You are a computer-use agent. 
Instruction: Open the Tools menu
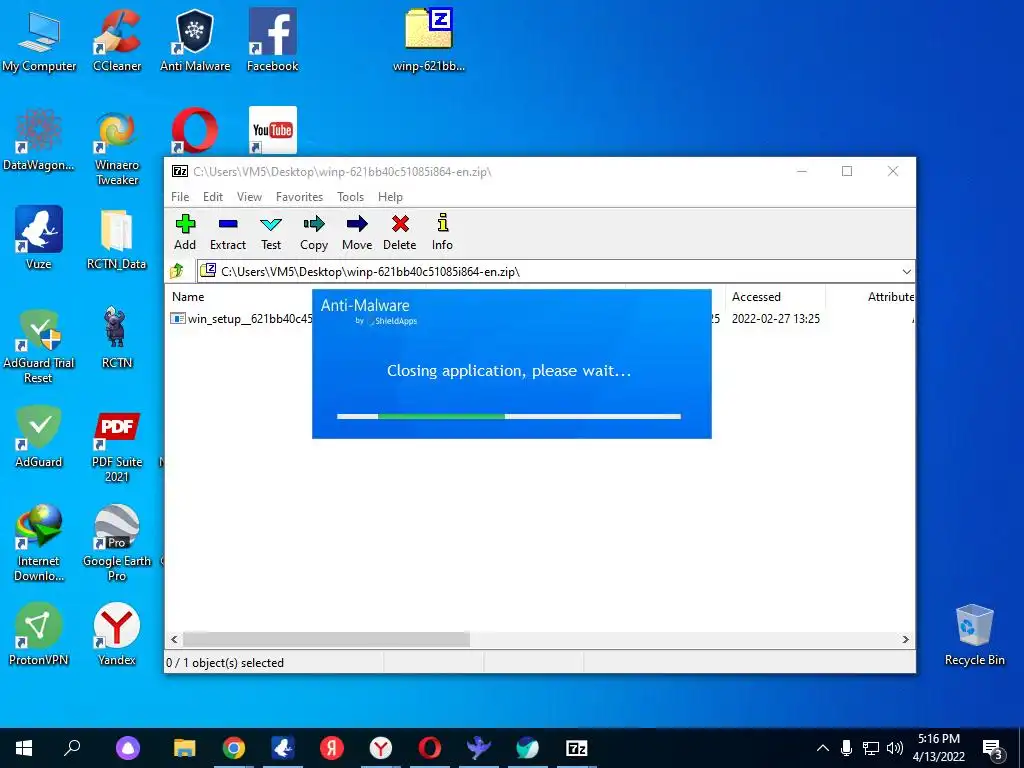[350, 197]
